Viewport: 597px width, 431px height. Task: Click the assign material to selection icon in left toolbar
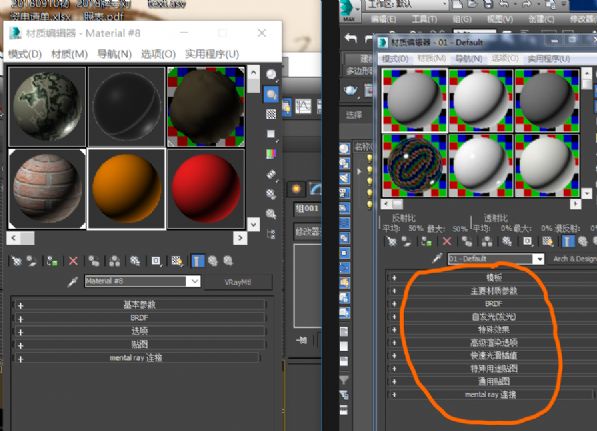click(x=52, y=261)
